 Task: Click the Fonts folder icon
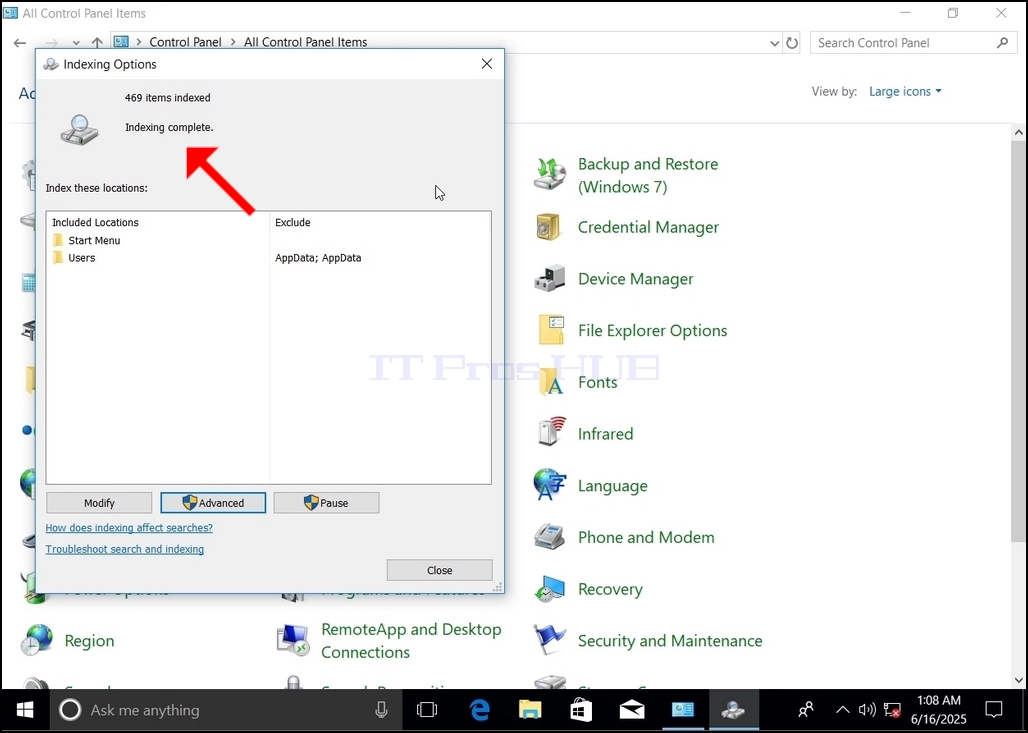551,382
